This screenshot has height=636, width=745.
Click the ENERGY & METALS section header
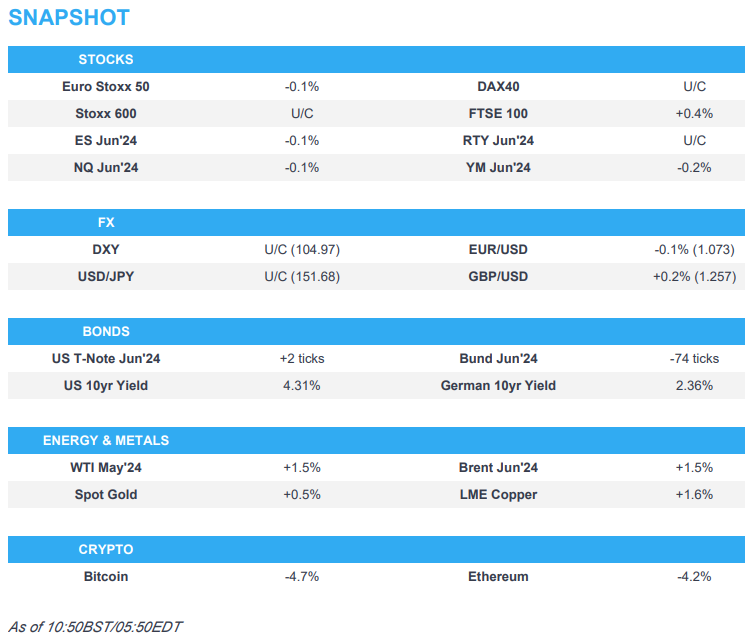pyautogui.click(x=106, y=440)
